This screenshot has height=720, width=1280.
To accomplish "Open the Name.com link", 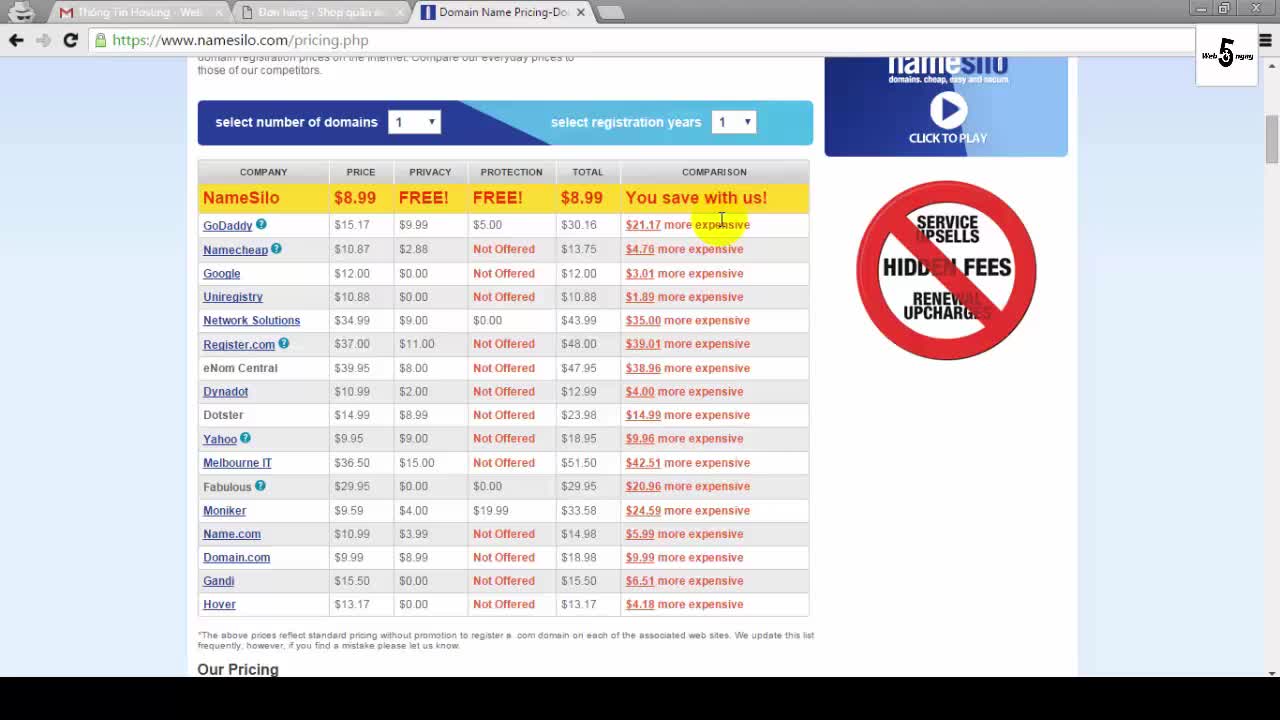I will [x=231, y=534].
